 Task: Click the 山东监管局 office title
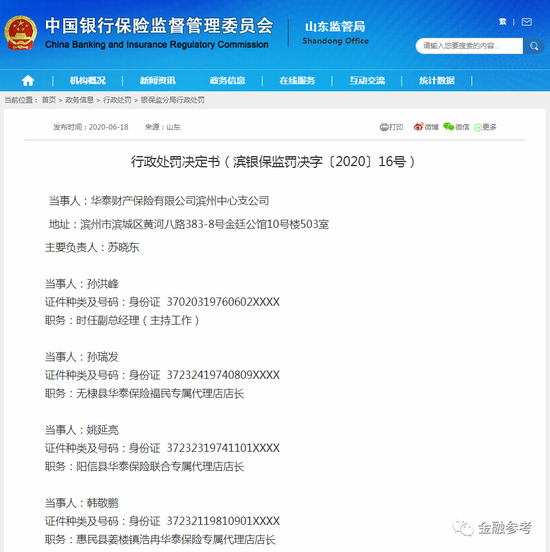point(335,26)
